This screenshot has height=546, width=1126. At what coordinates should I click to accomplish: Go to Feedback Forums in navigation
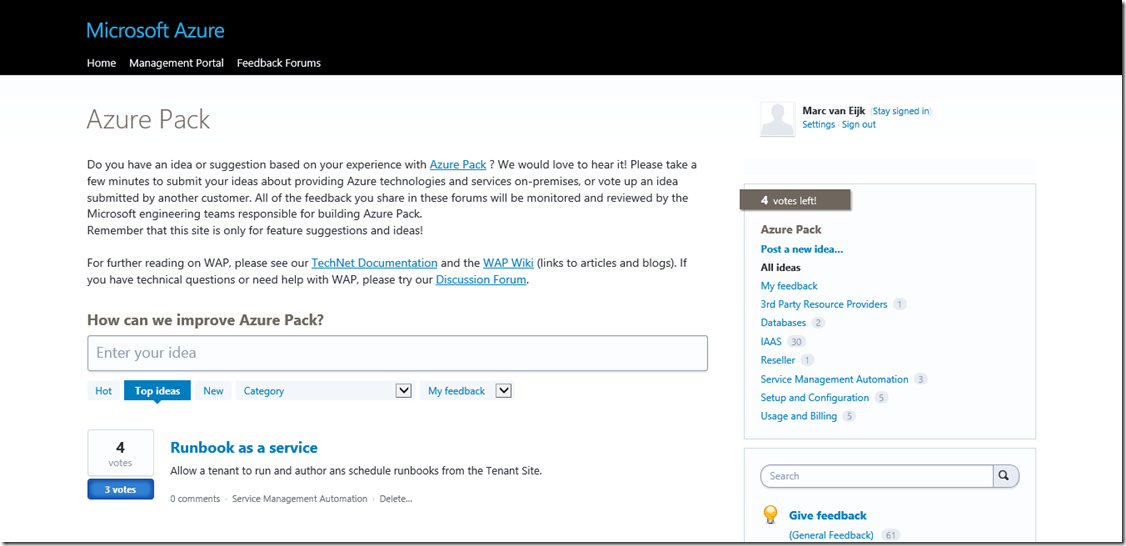point(278,63)
